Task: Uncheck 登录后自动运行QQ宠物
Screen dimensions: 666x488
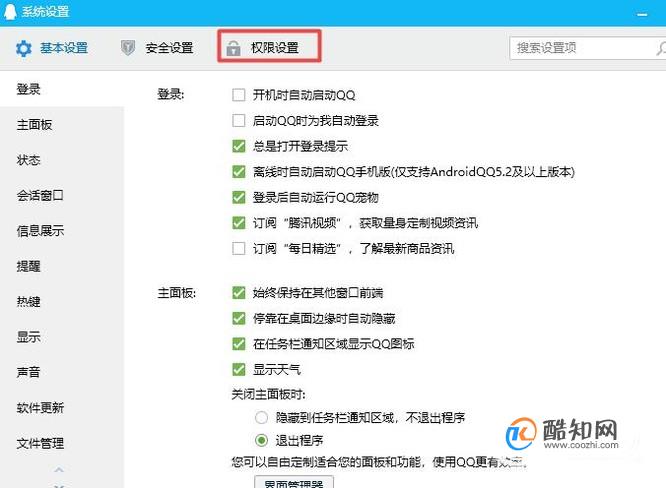Action: click(239, 197)
